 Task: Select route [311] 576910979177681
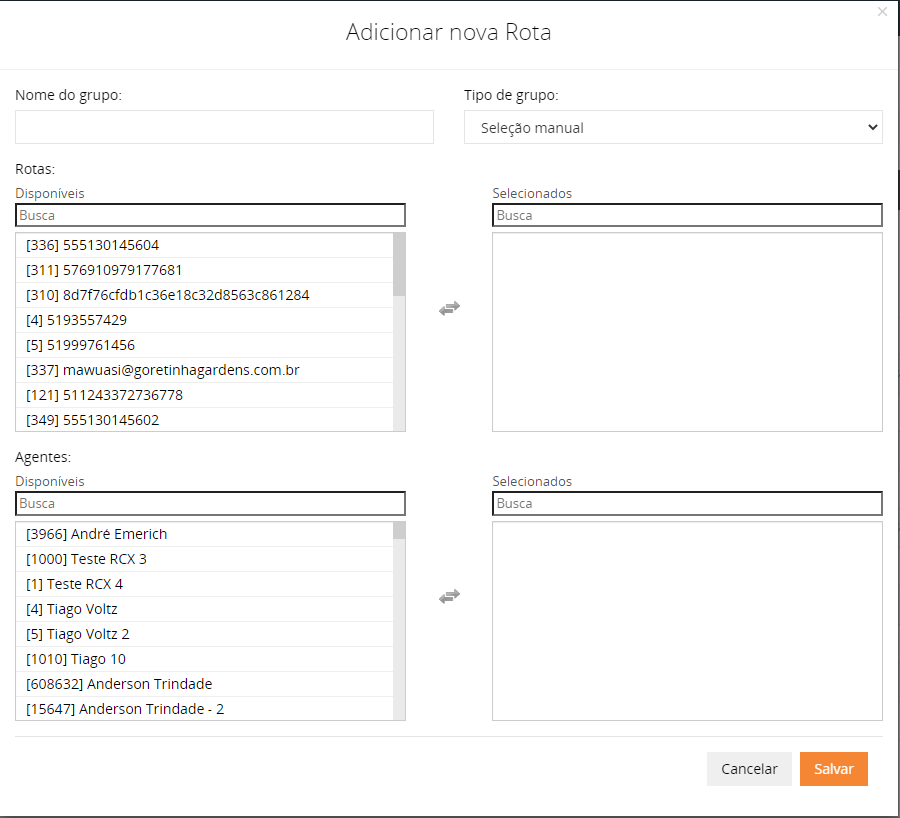point(204,270)
